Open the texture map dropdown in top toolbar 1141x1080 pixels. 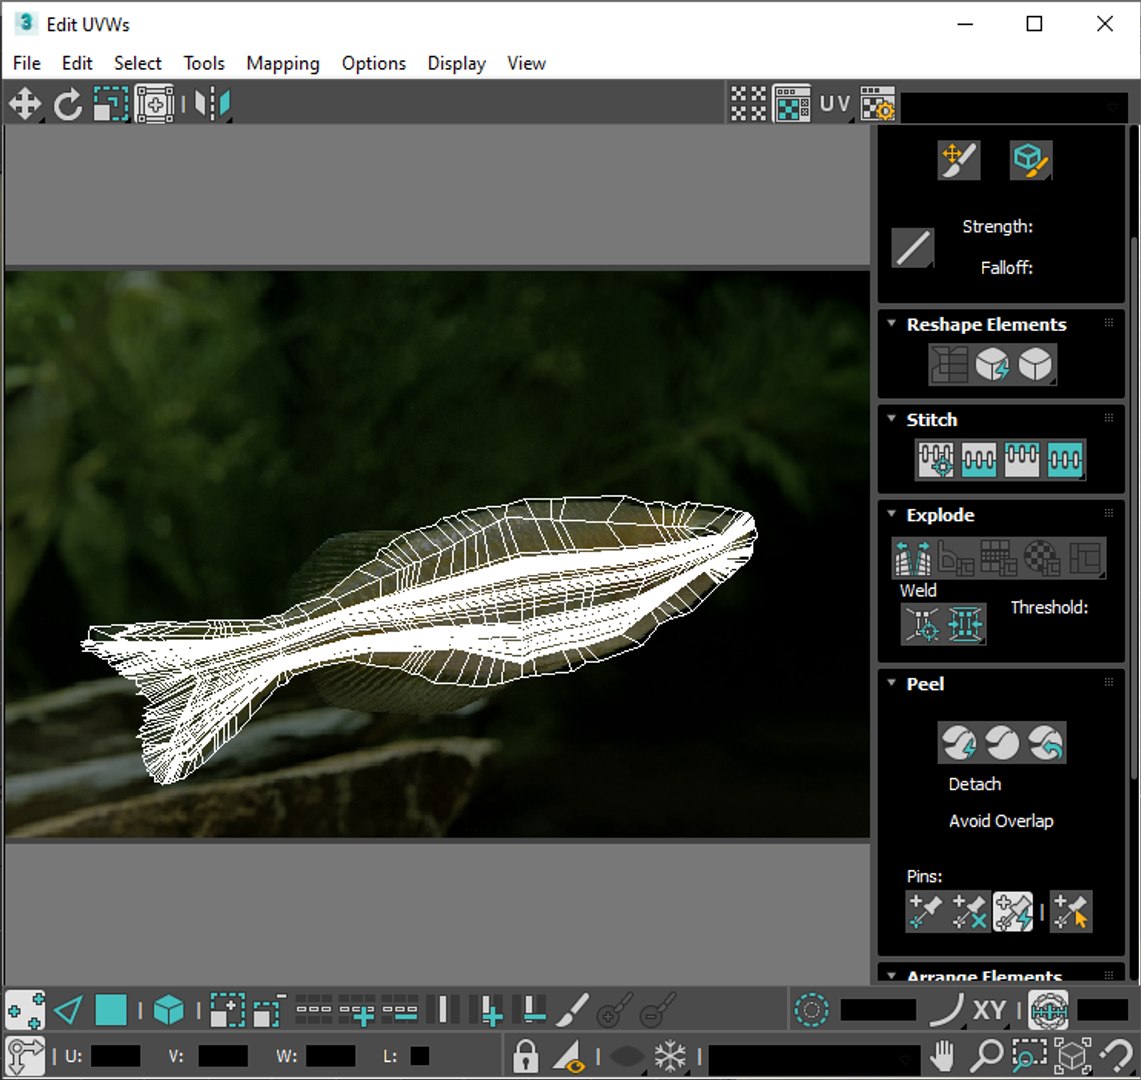(x=1014, y=107)
